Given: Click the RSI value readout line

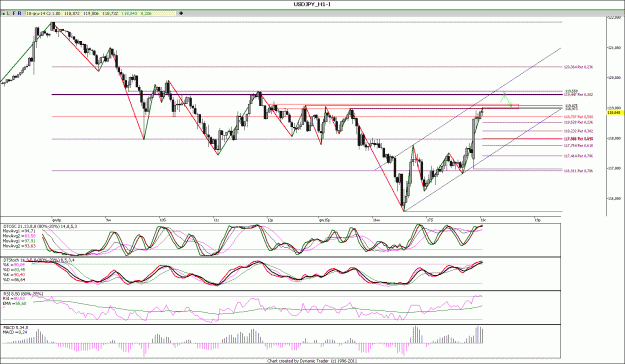Looking at the screenshot, I should click(14, 298).
